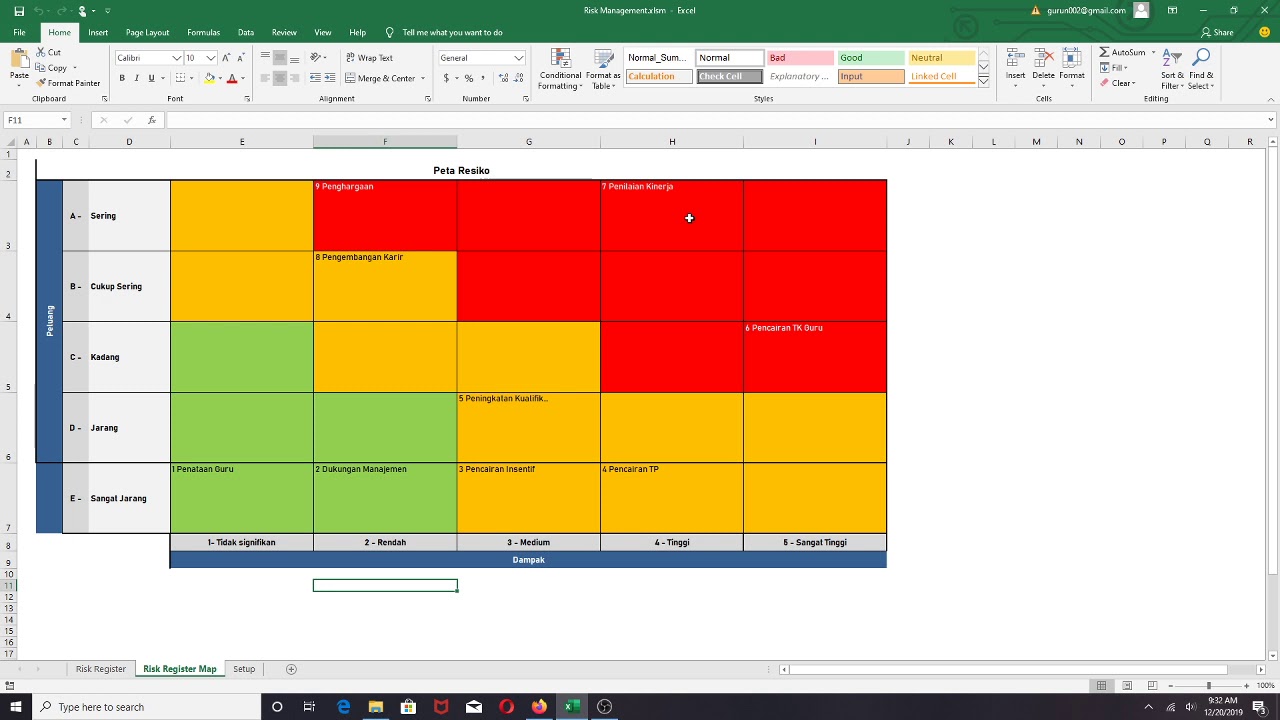1280x720 pixels.
Task: Activate the Format Painter tool
Action: [x=68, y=83]
